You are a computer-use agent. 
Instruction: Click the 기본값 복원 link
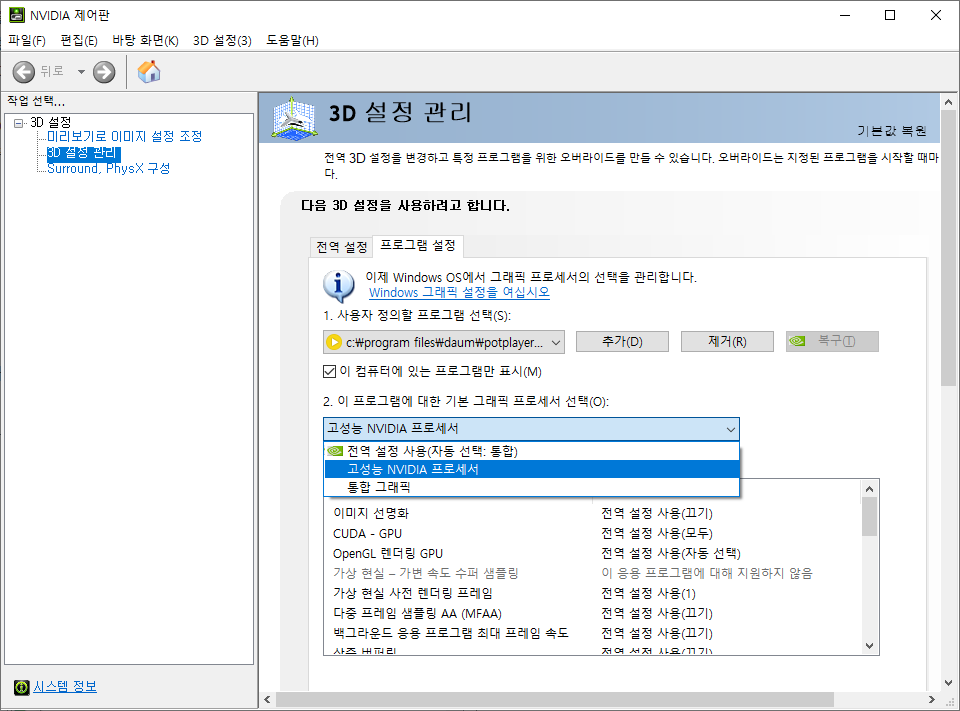tap(891, 130)
